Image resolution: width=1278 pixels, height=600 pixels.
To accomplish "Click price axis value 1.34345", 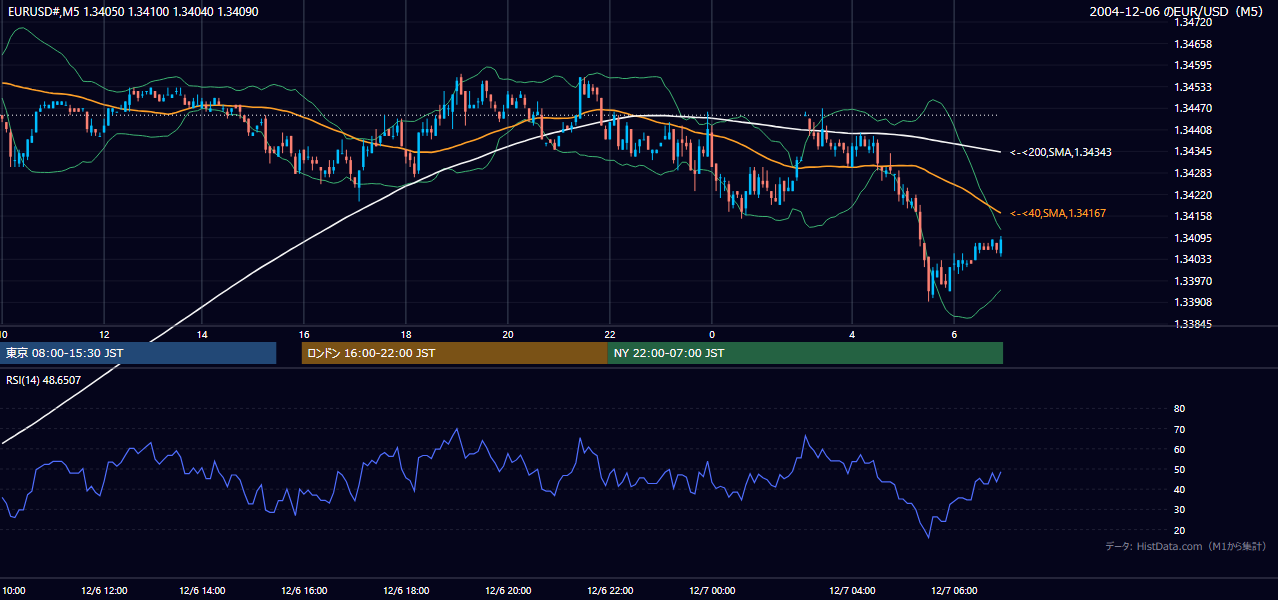I will 1191,151.
